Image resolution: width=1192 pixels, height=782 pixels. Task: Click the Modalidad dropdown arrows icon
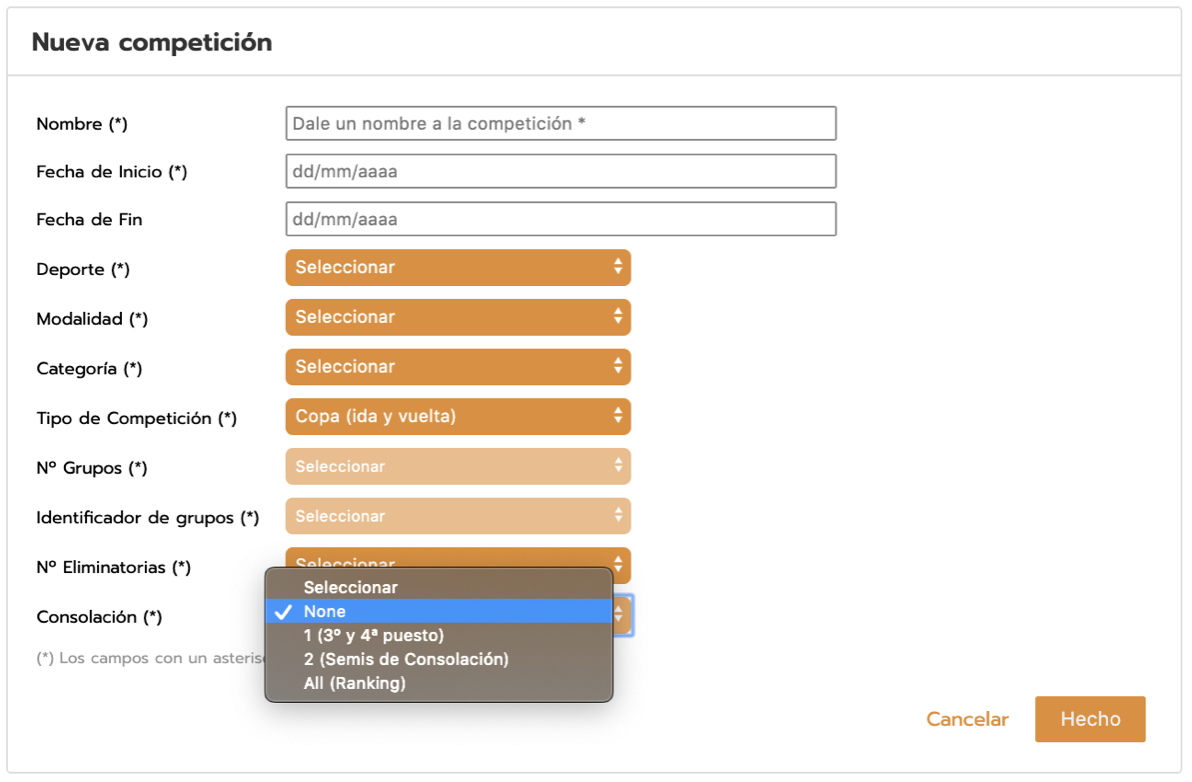coord(618,317)
